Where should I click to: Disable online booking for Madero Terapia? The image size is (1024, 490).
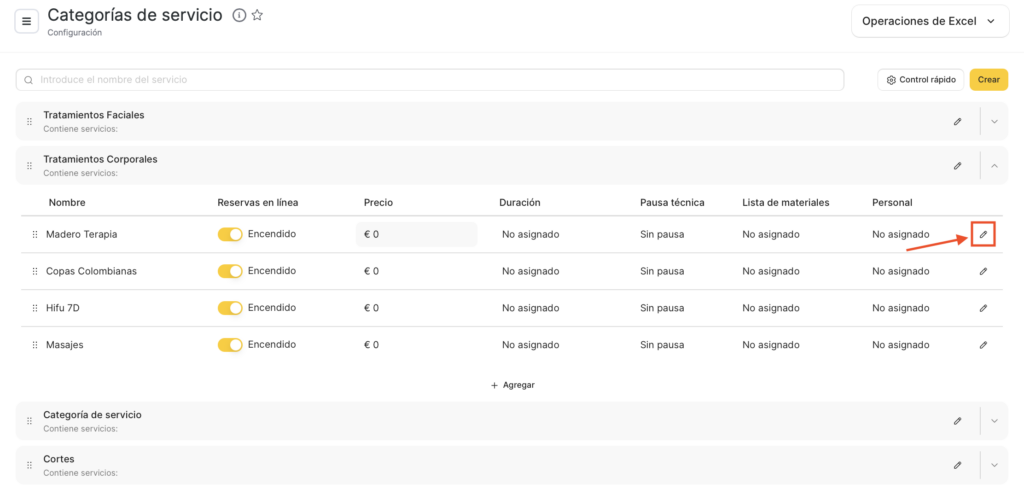[230, 234]
